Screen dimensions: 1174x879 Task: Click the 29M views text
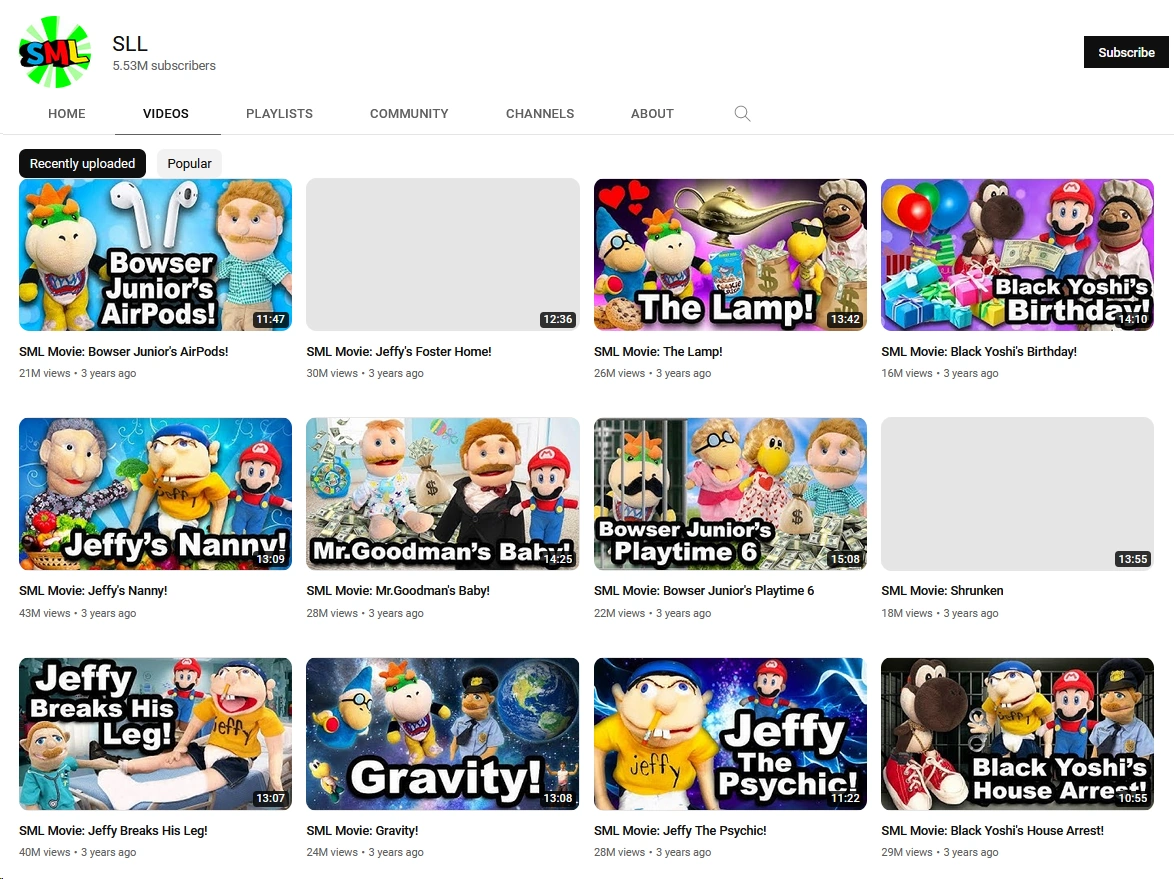point(907,853)
